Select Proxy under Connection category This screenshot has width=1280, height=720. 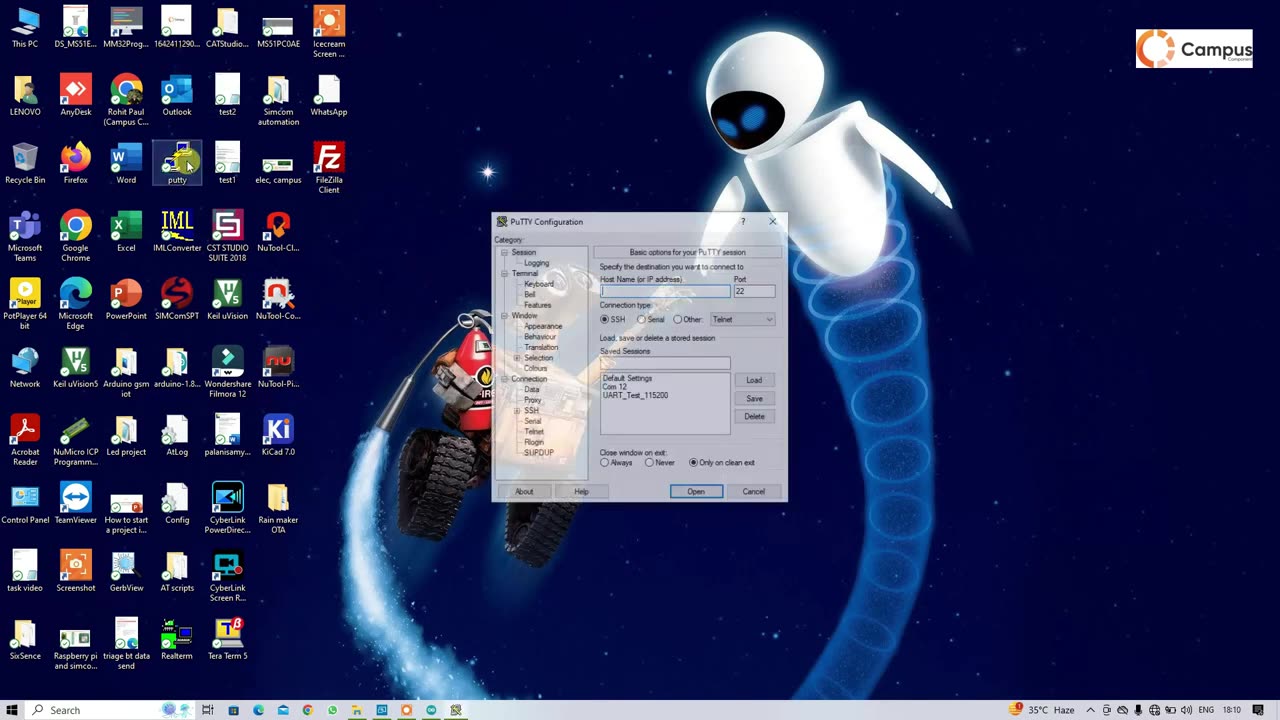coord(533,400)
